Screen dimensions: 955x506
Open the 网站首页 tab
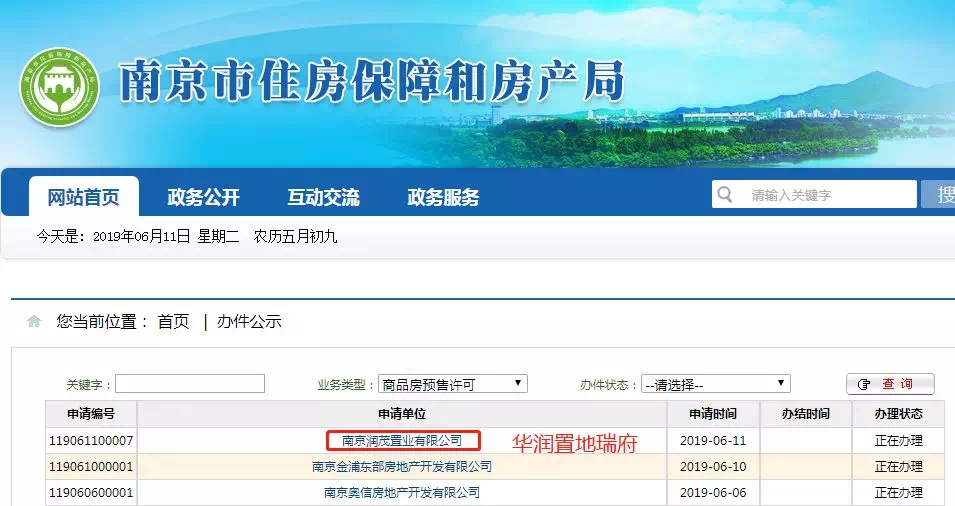(84, 197)
